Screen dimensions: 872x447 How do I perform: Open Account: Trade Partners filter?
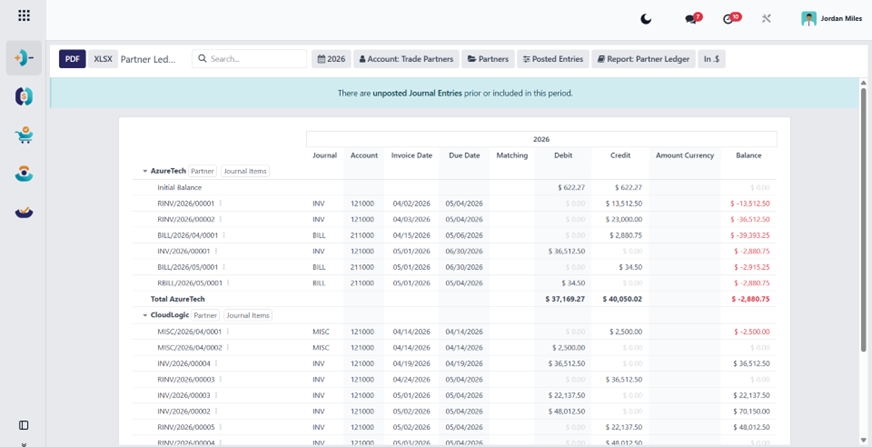(x=407, y=59)
